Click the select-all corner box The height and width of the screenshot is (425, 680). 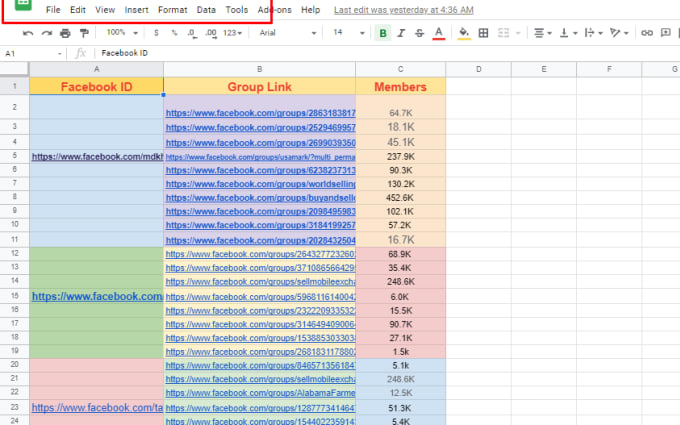[14, 69]
